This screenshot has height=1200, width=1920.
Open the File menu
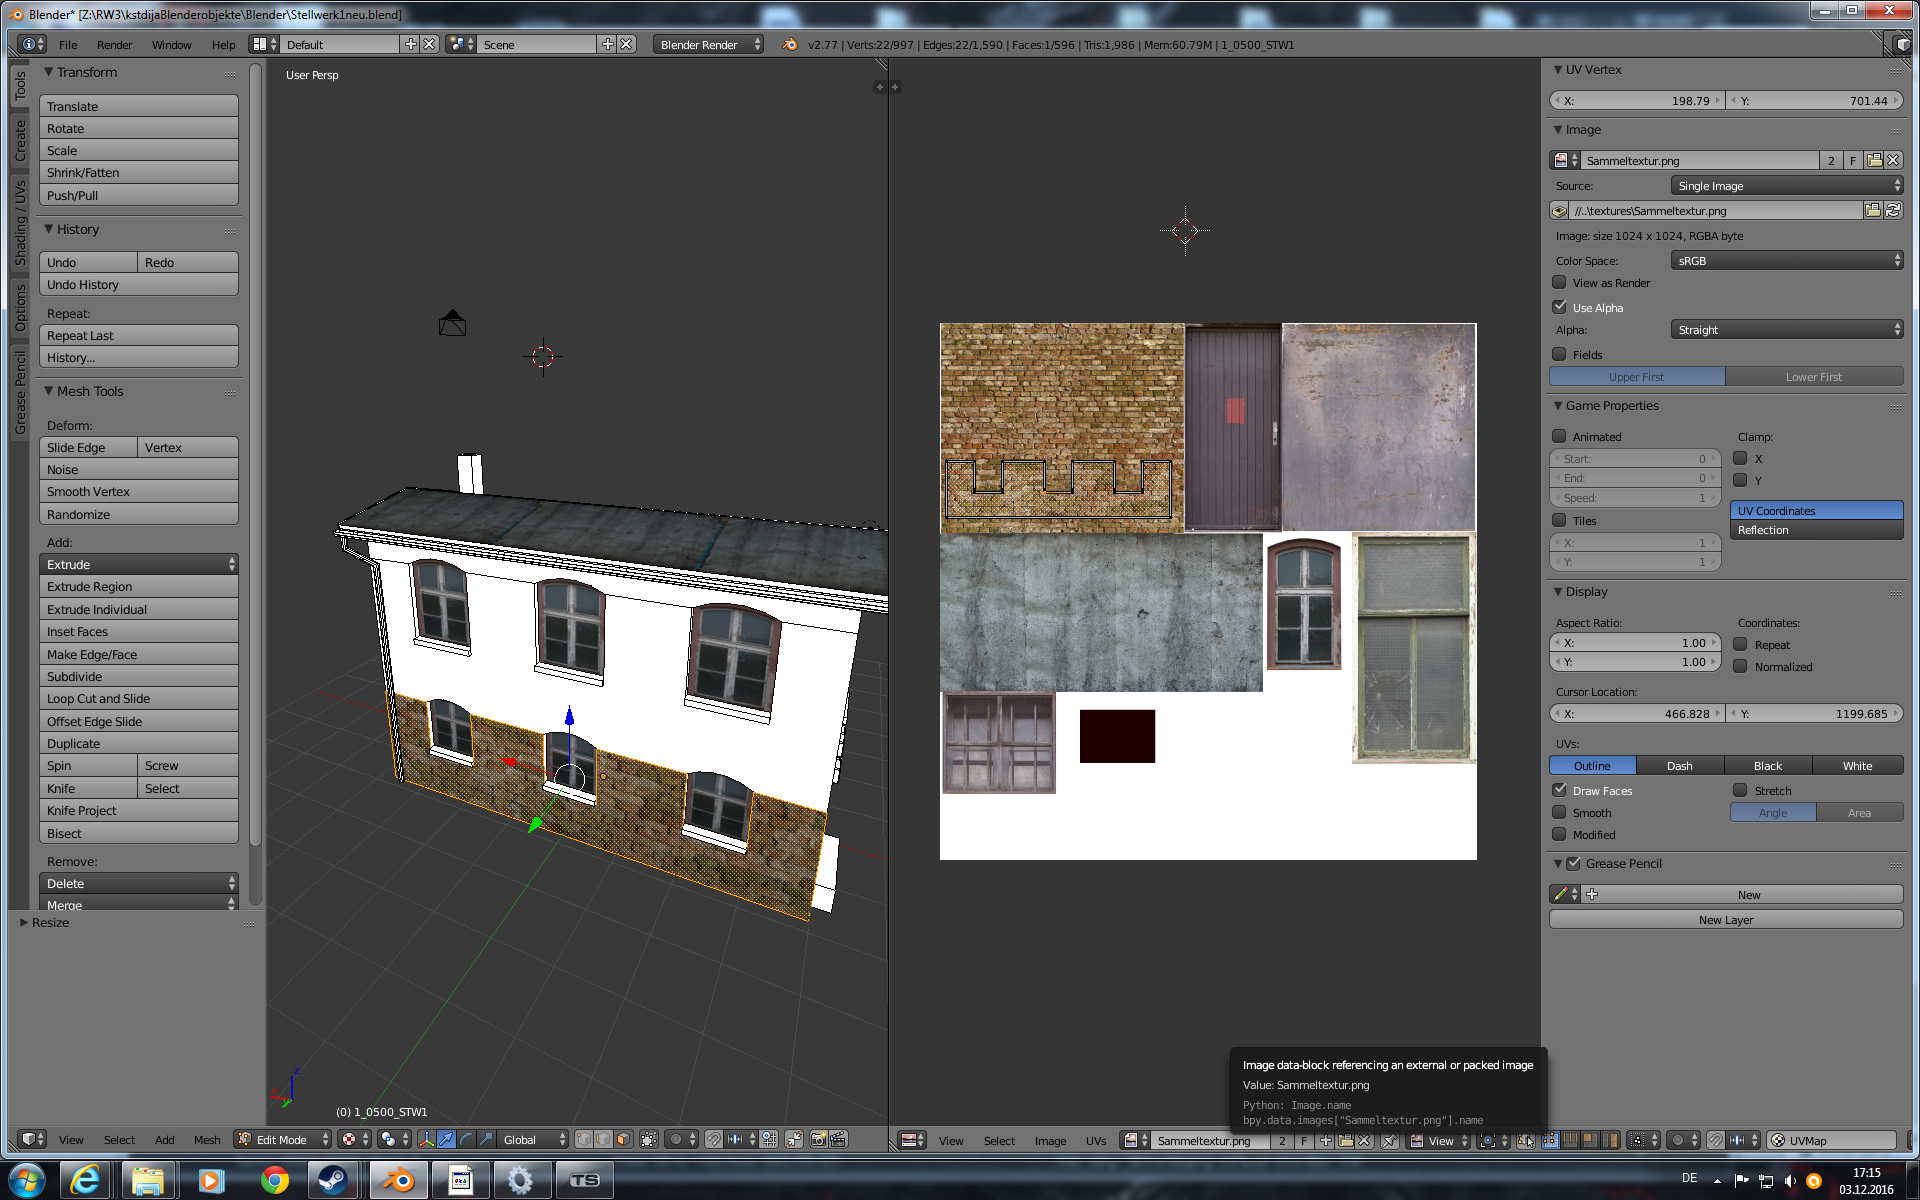(68, 45)
